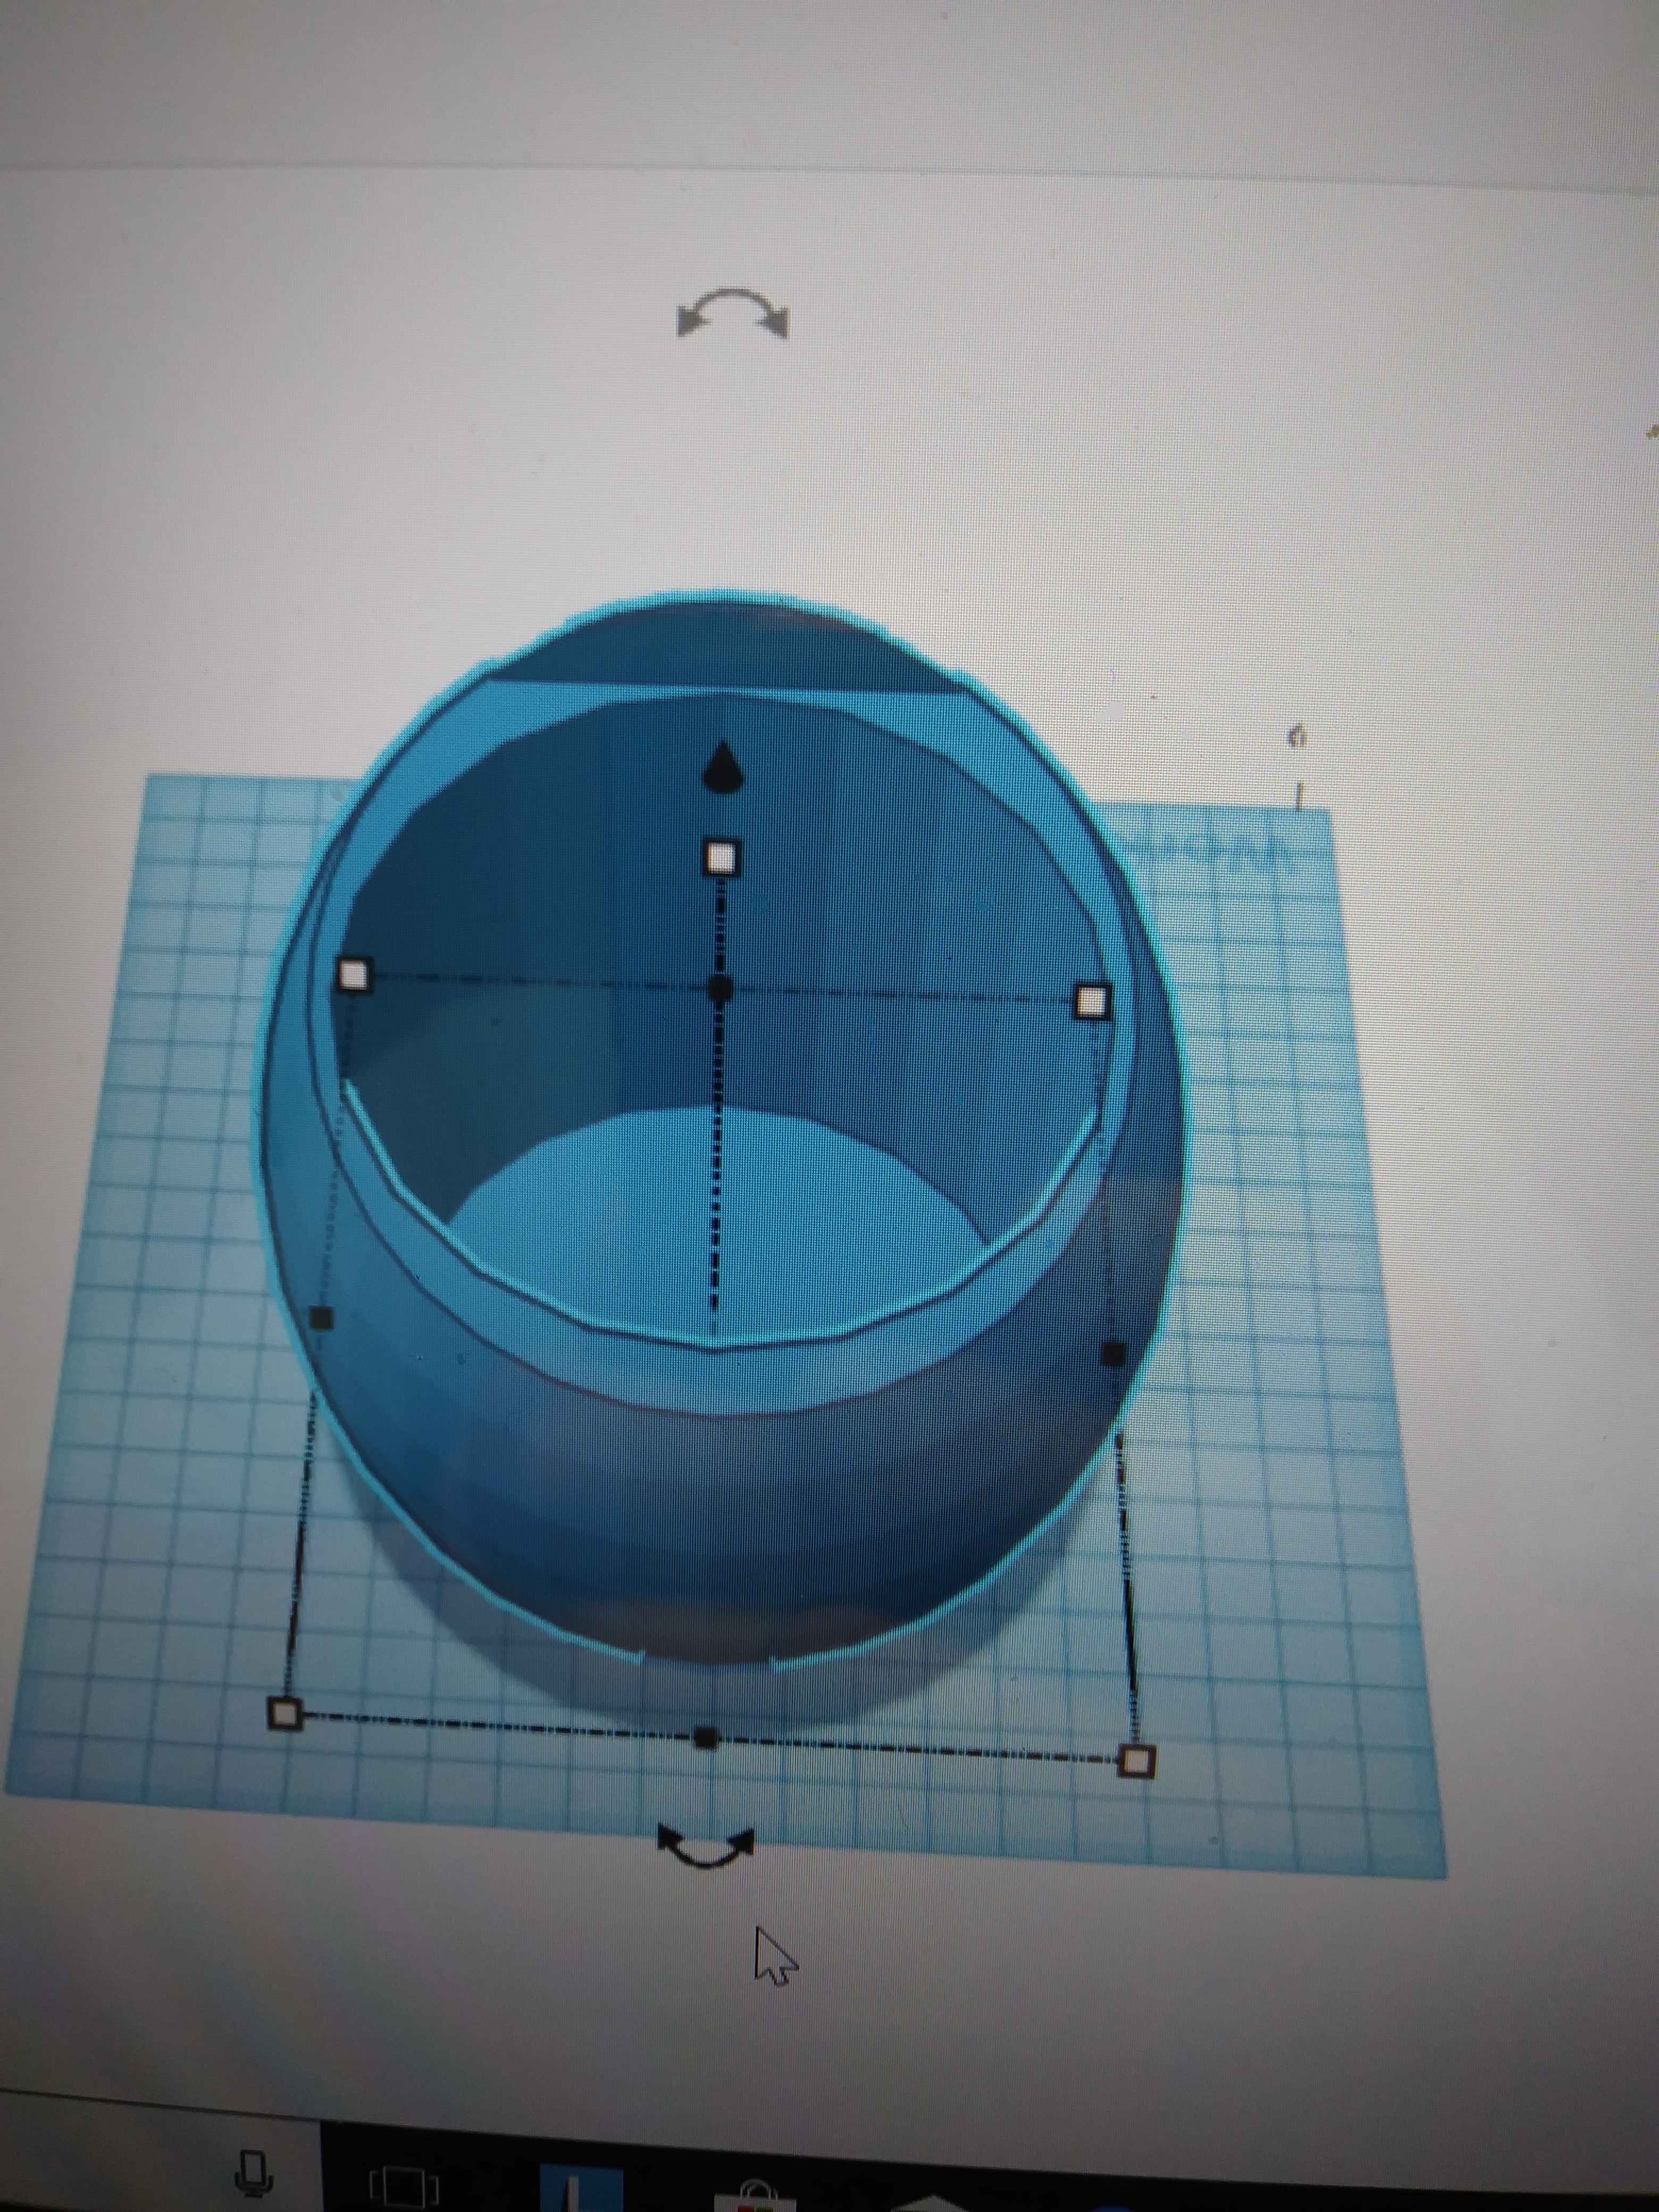Select the bottom-left white corner handle
Screen dimensions: 1659x2212
click(x=286, y=1713)
